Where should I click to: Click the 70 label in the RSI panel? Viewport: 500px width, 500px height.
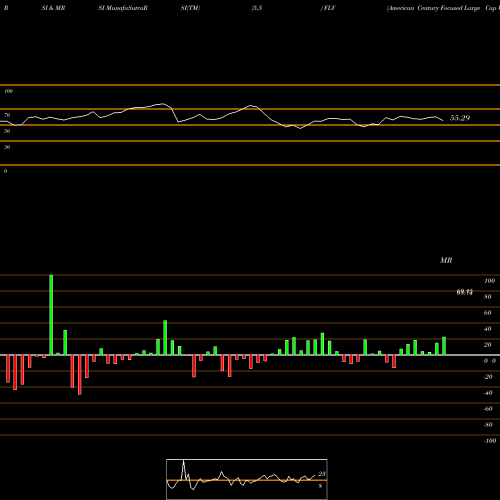pyautogui.click(x=7, y=115)
